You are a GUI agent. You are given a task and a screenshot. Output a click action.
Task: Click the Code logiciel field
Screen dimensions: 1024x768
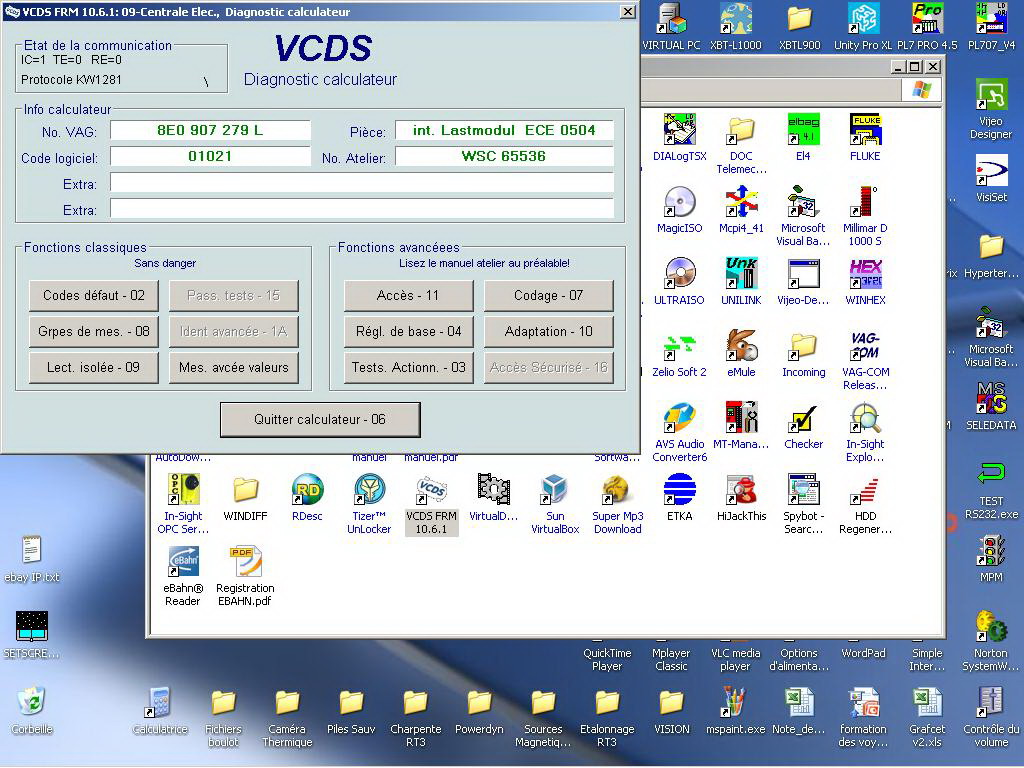210,156
